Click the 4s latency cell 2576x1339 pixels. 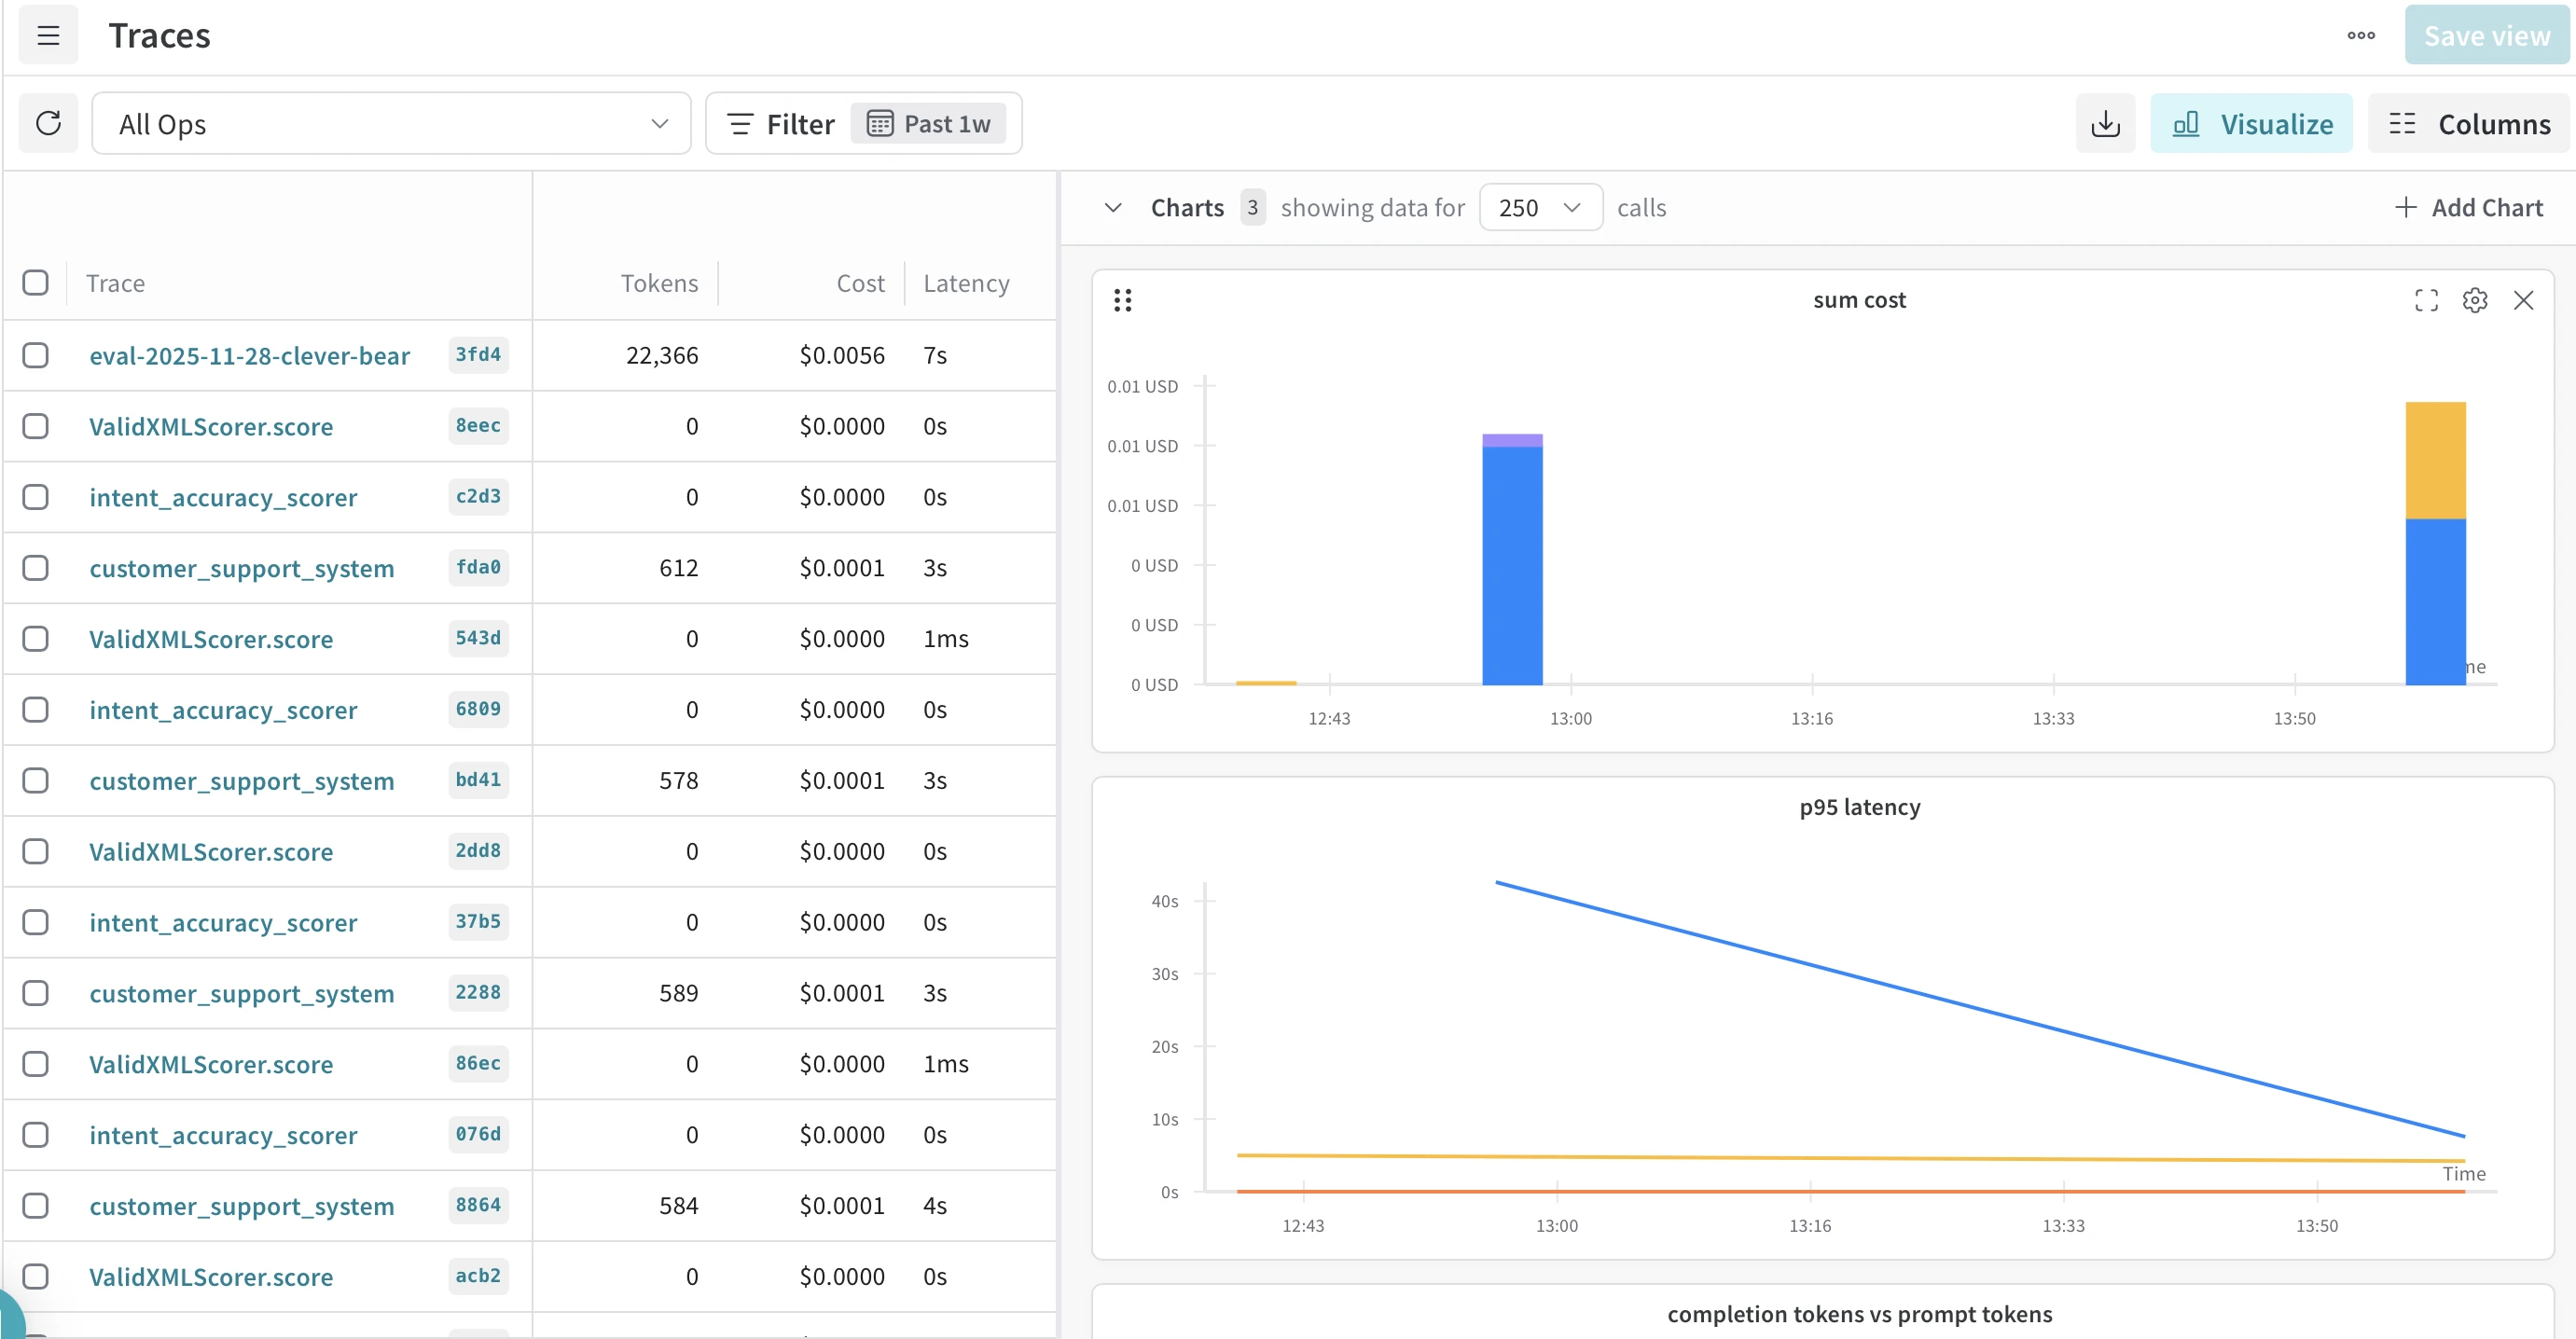935,1206
